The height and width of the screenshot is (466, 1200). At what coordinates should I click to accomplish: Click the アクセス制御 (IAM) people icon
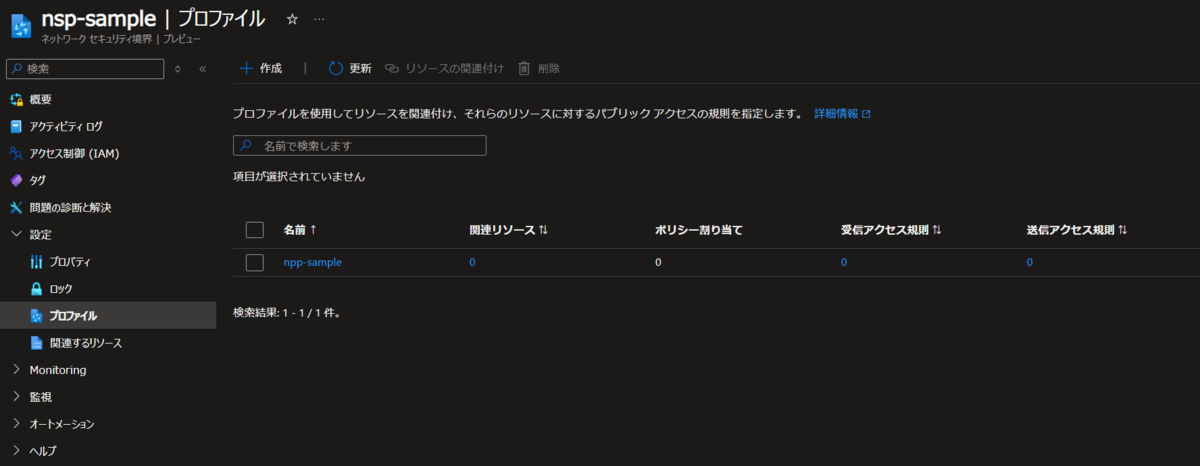click(16, 153)
